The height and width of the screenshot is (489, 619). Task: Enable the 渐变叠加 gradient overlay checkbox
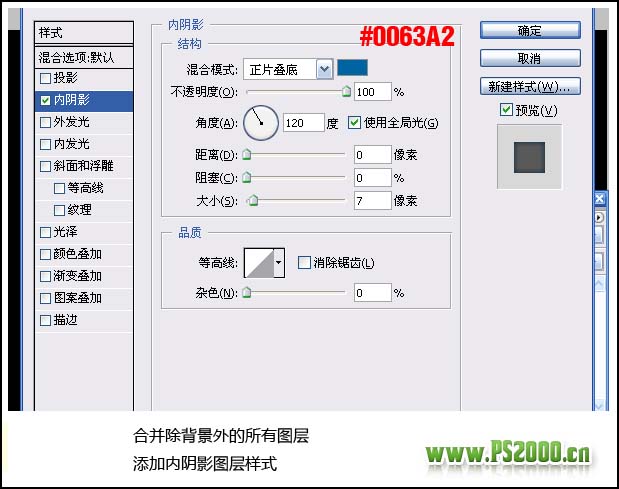45,276
